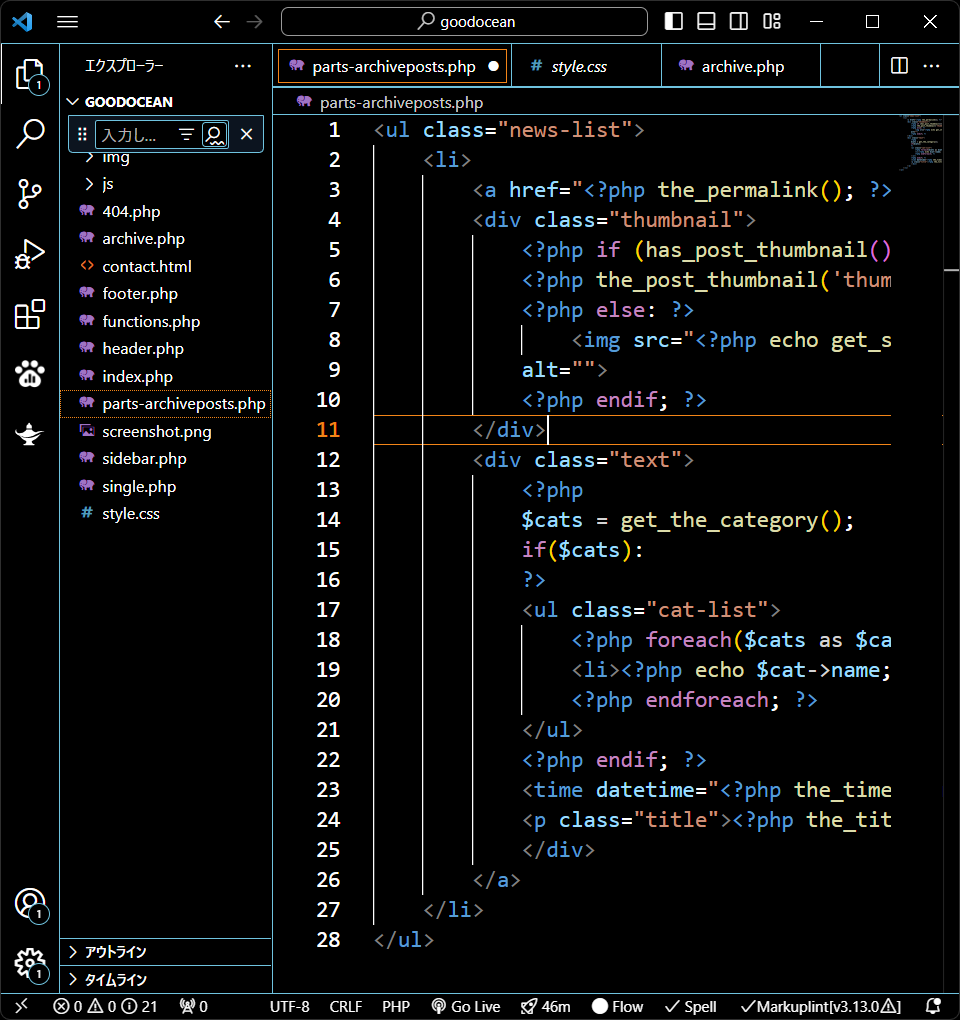Screen dimensions: 960x1020
Task: Open functions.php in the explorer
Action: (x=166, y=321)
